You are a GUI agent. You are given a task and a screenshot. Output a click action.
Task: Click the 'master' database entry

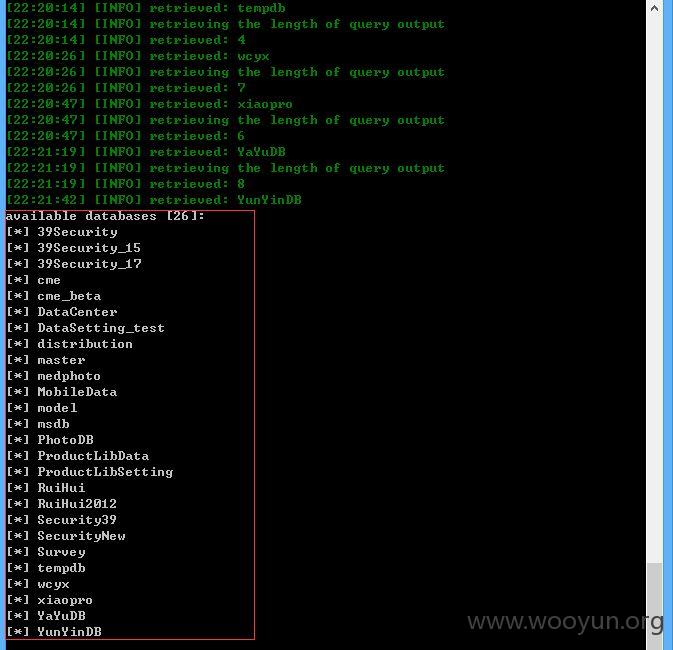[x=46, y=360]
